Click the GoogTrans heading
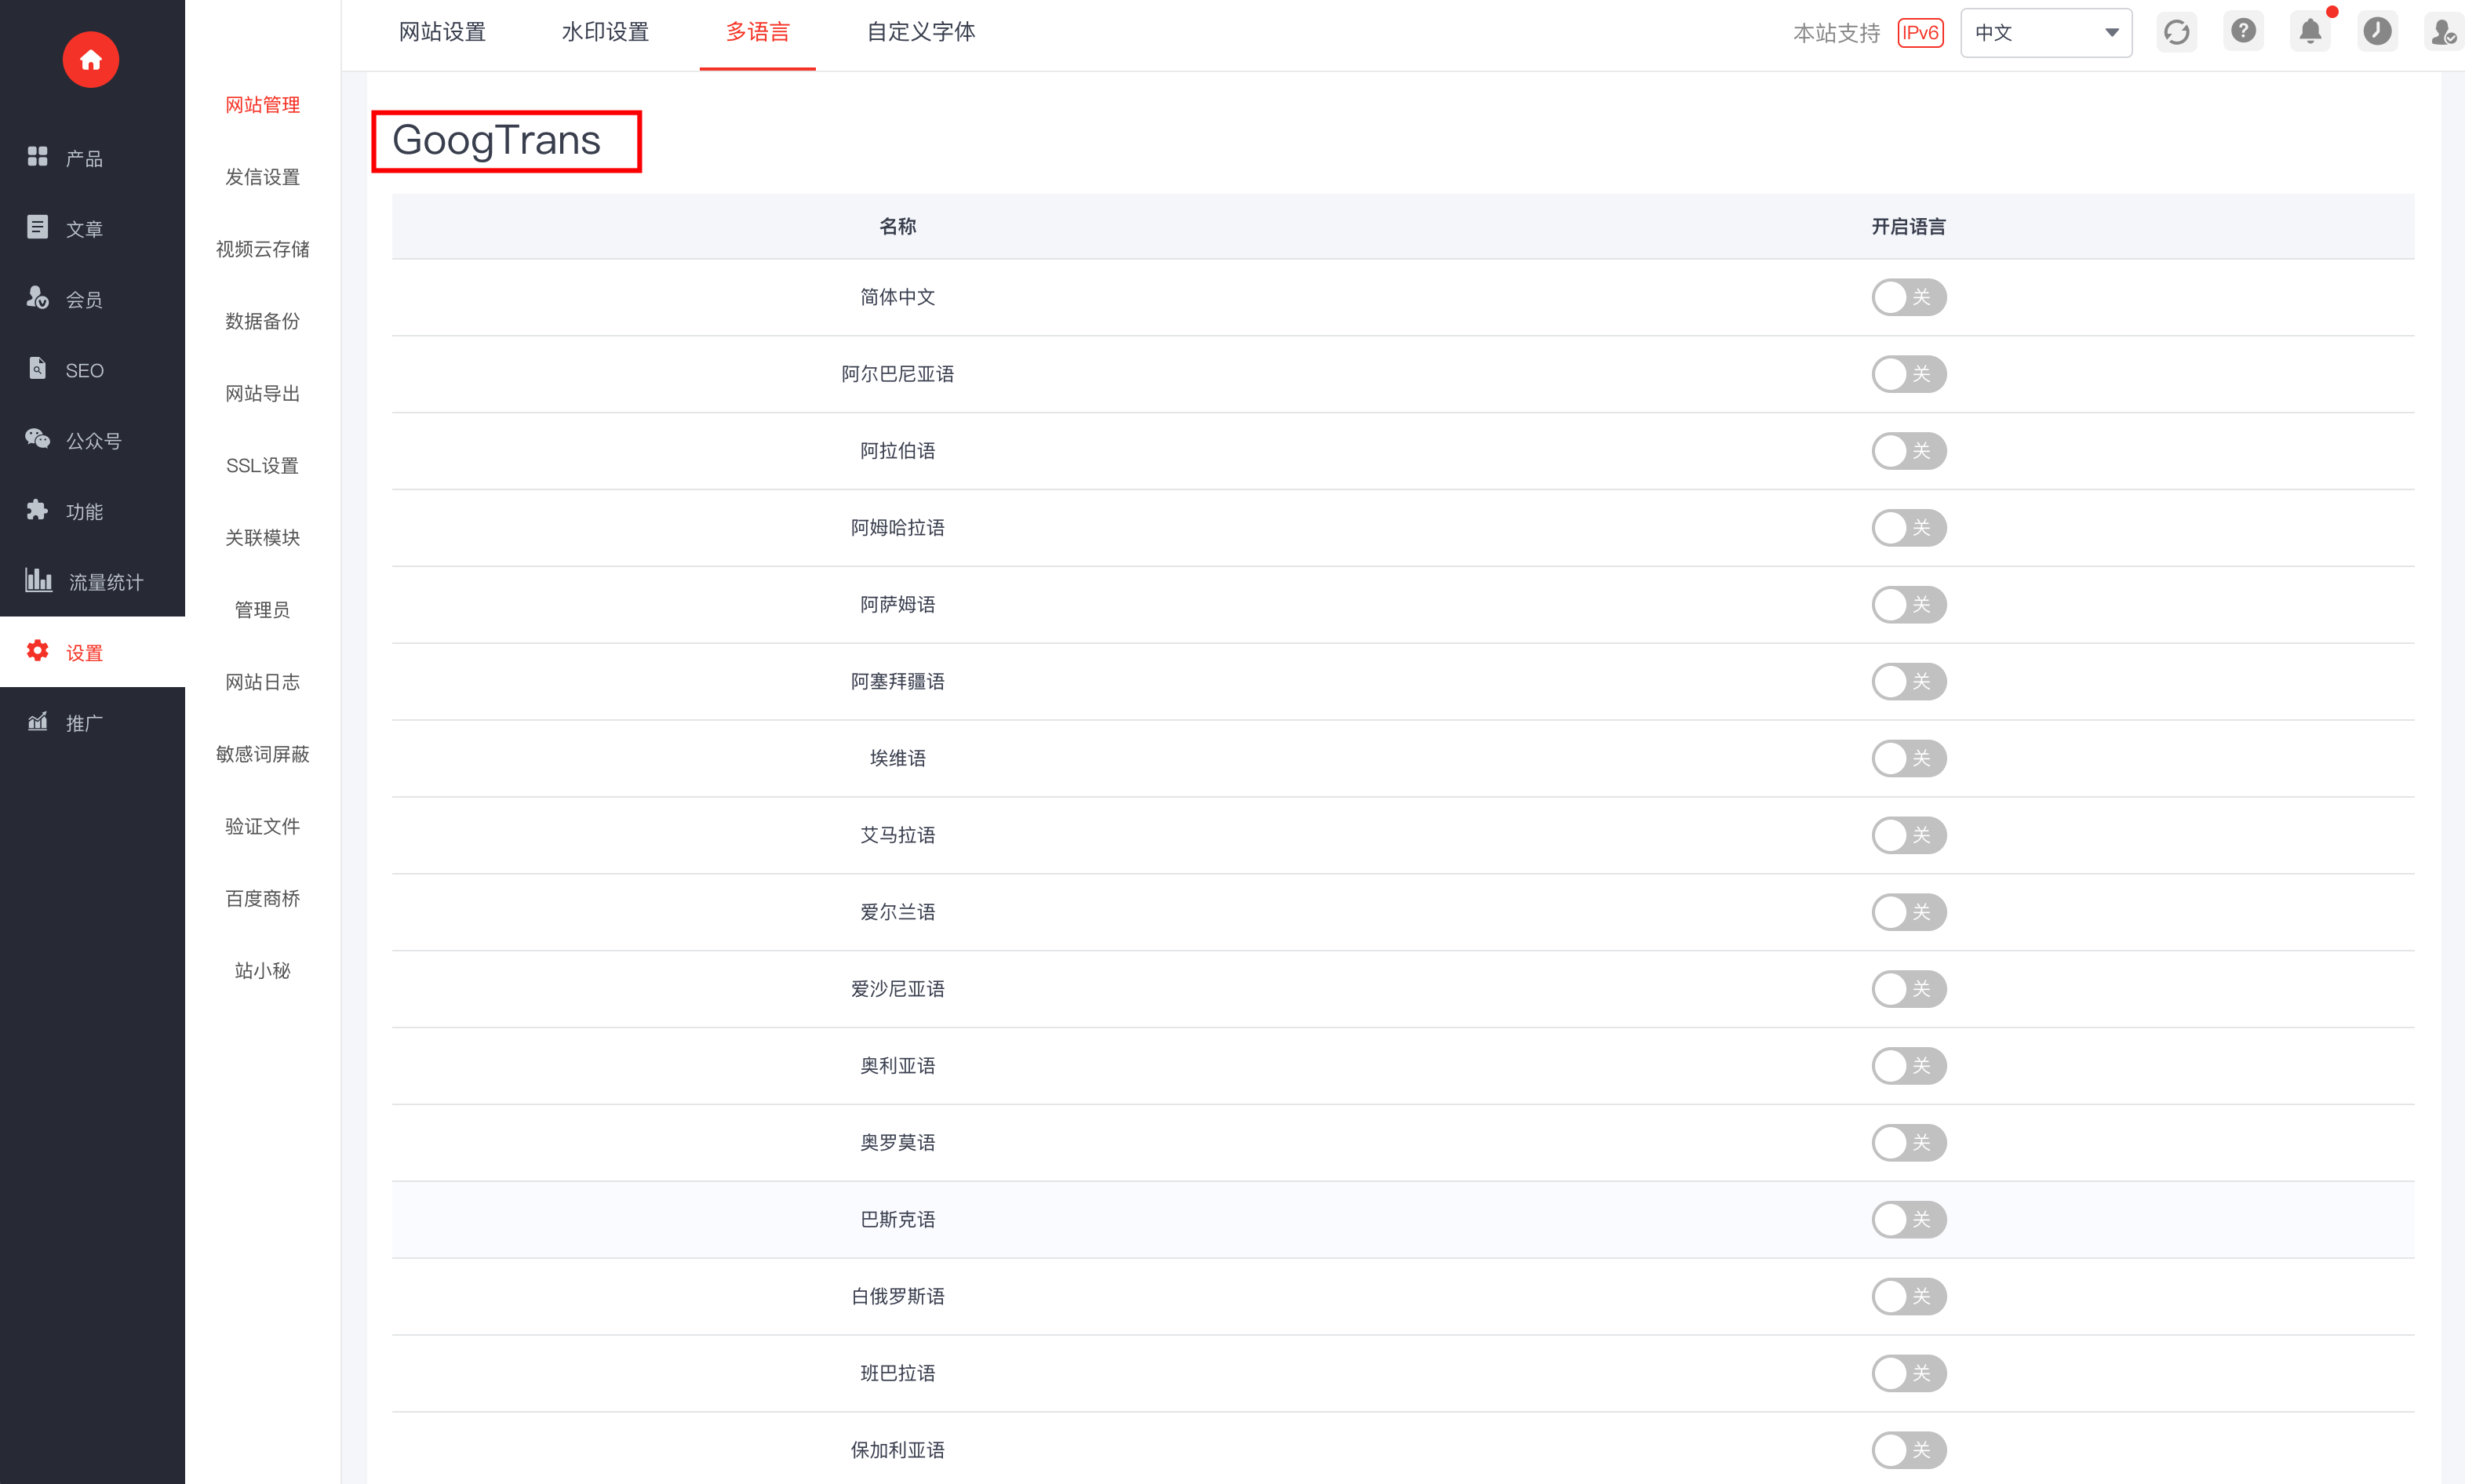This screenshot has width=2465, height=1484. (x=496, y=140)
